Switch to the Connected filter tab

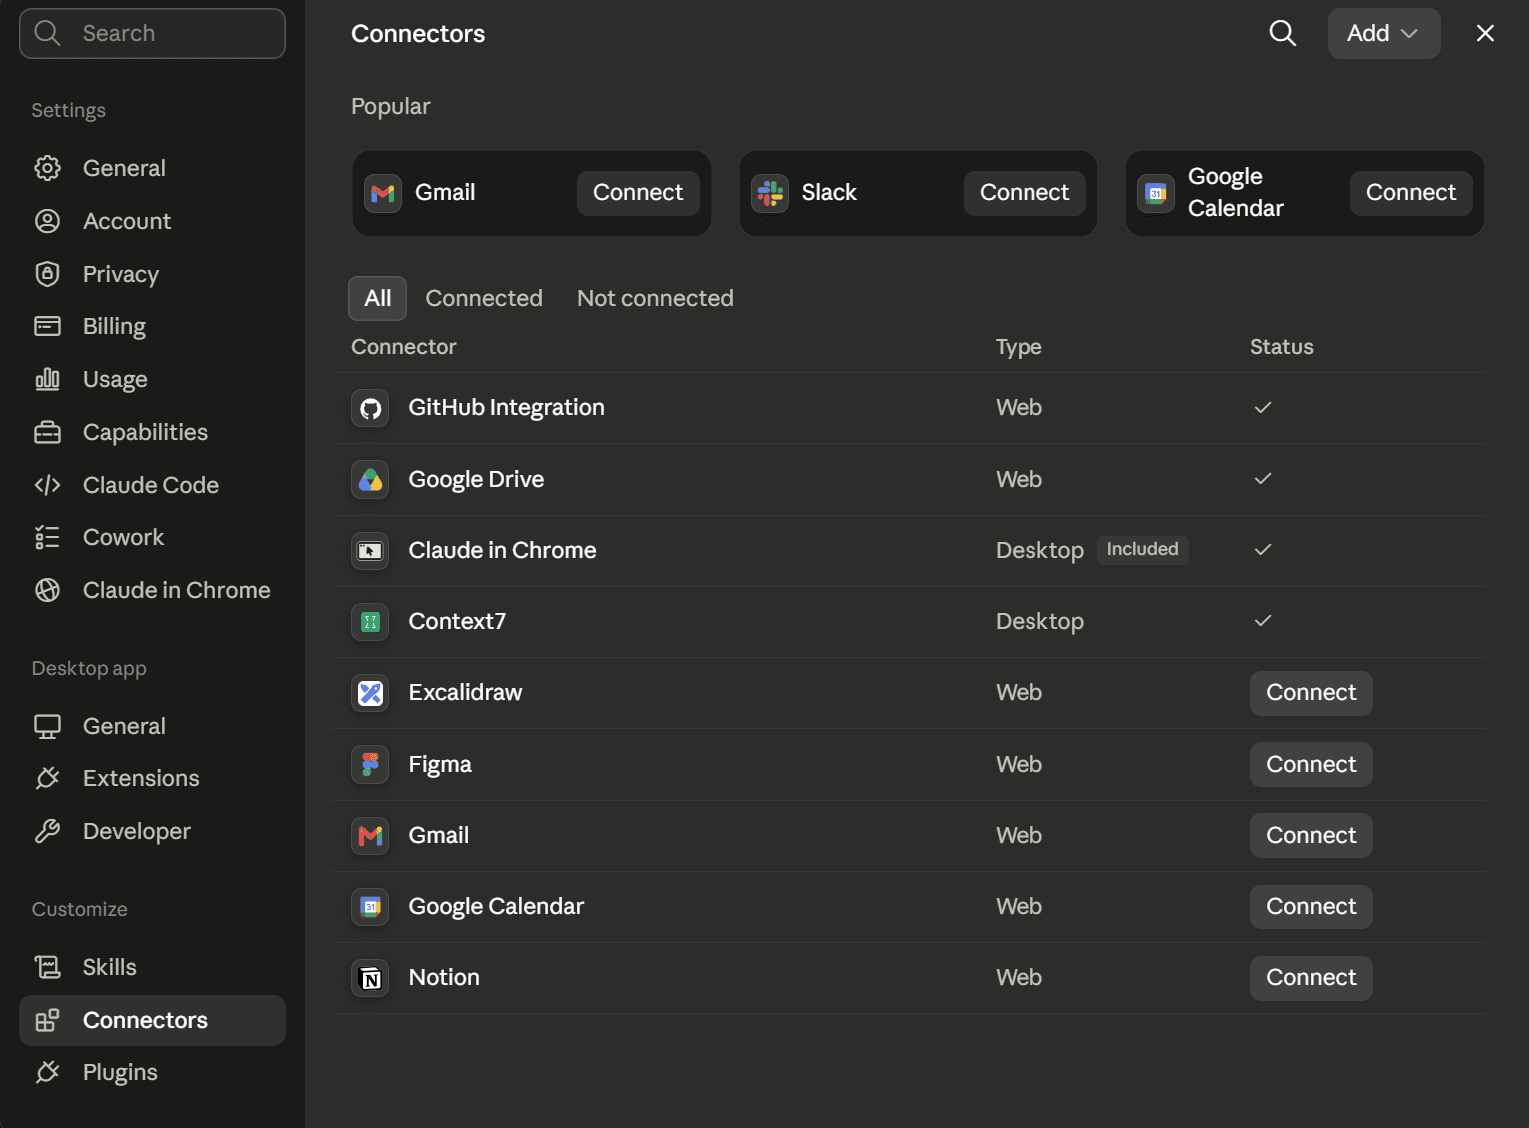pyautogui.click(x=484, y=298)
